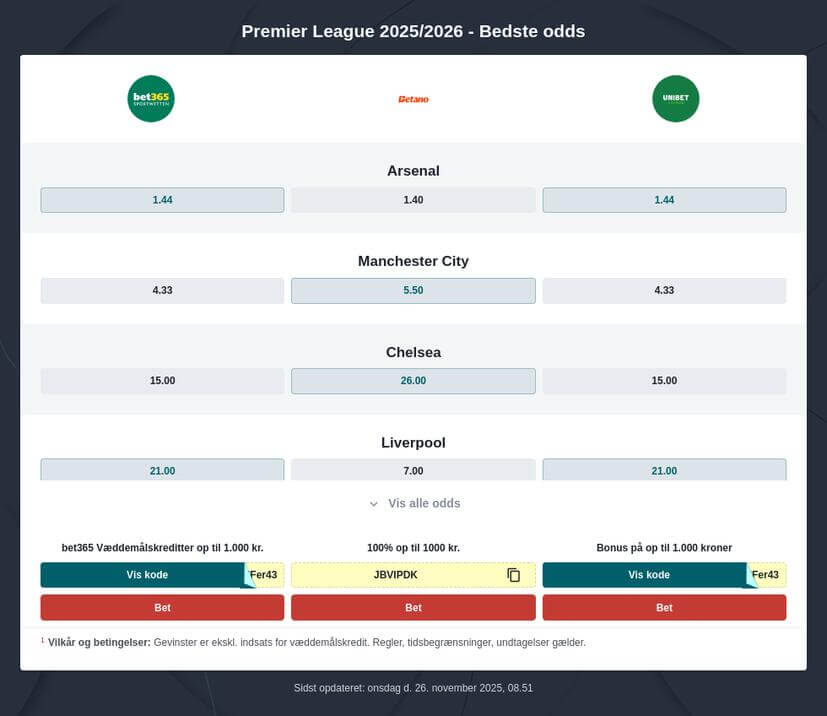The height and width of the screenshot is (716, 827).
Task: Select Arsenal's 1.44 odds at bet365
Action: pyautogui.click(x=162, y=199)
